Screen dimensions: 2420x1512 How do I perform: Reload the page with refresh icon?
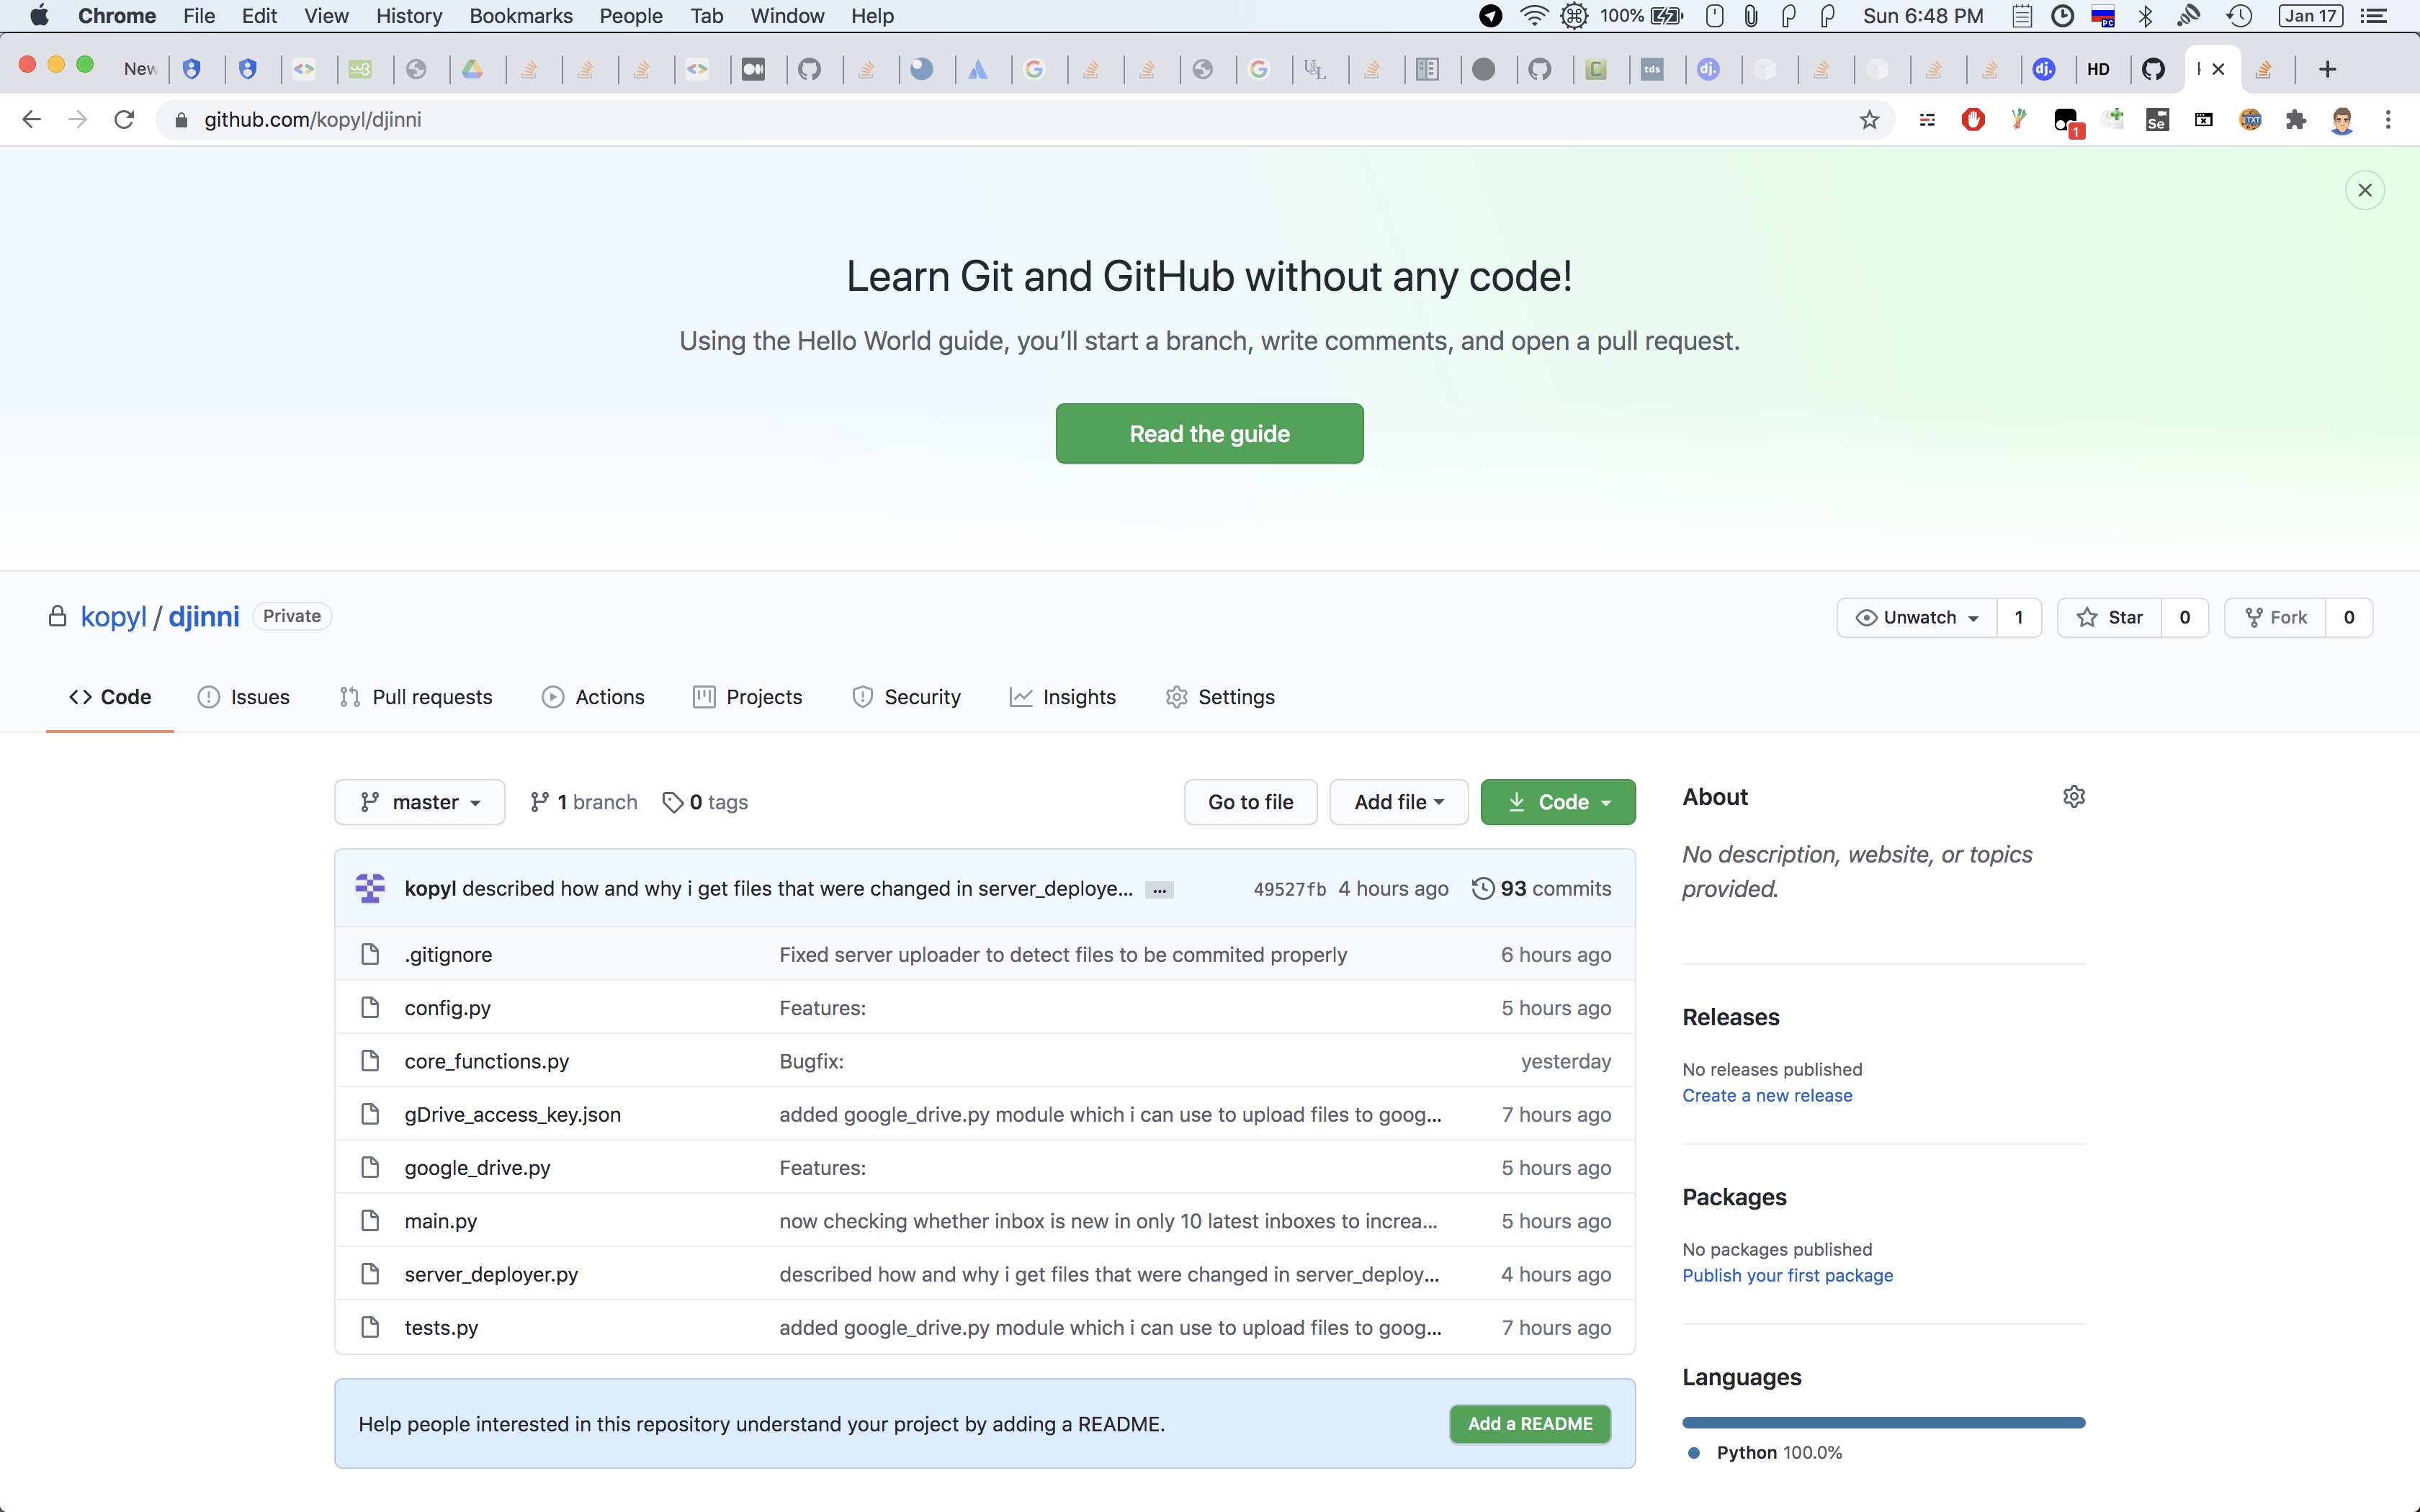(x=124, y=120)
